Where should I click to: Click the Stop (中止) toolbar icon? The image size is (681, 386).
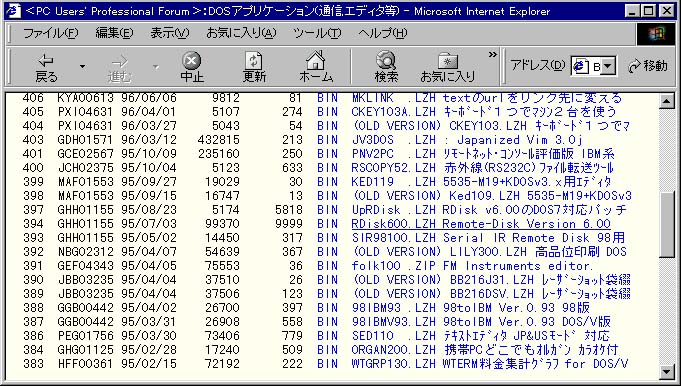[x=192, y=60]
